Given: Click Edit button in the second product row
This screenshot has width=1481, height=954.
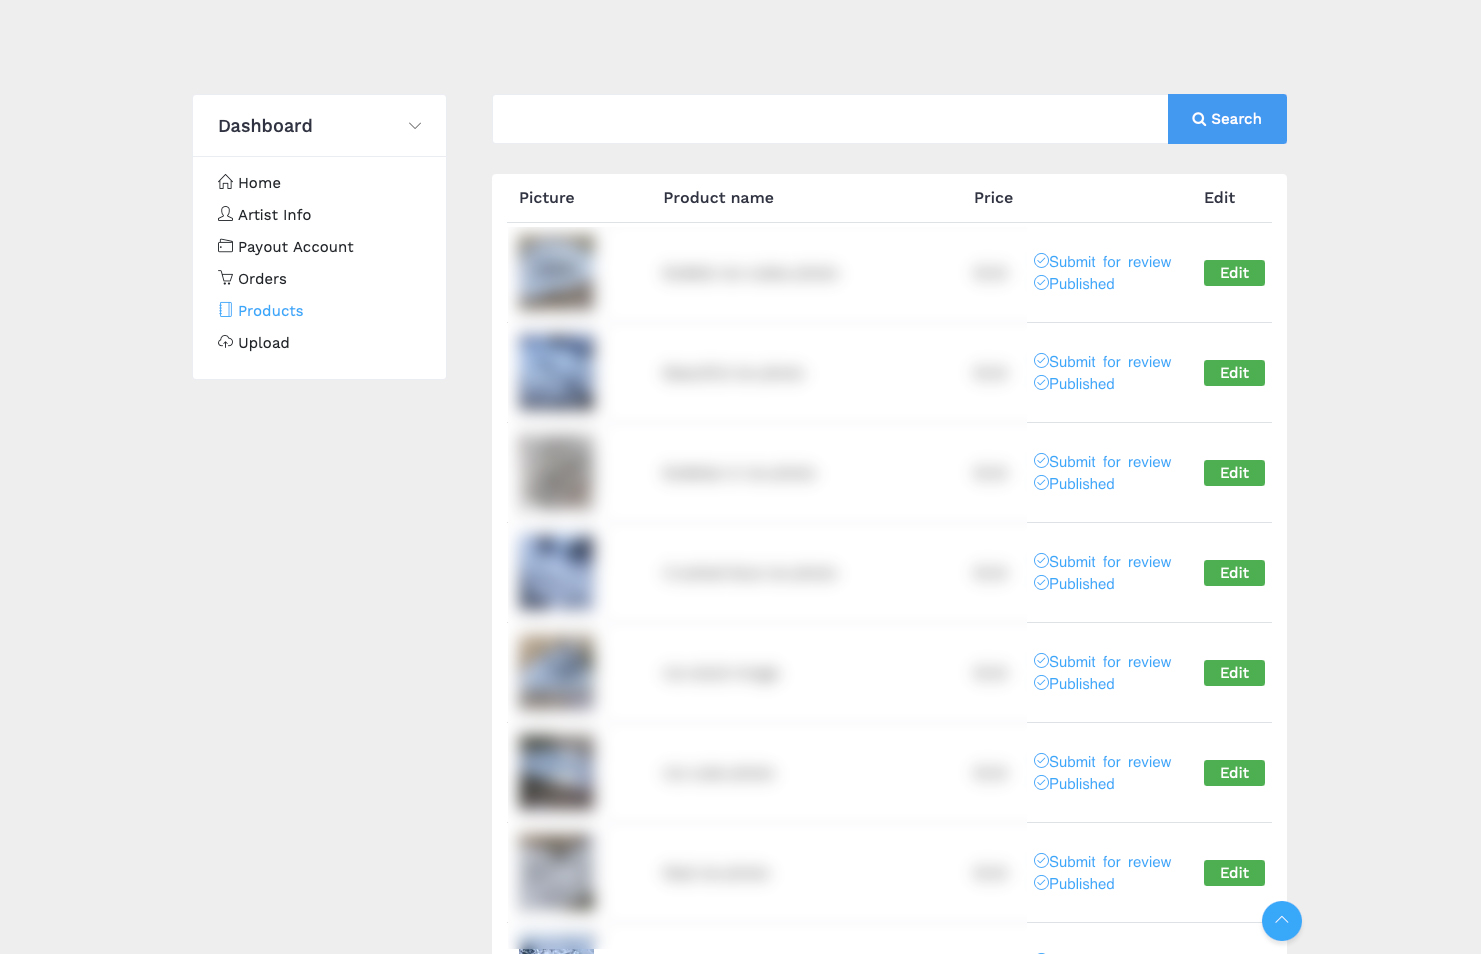Looking at the screenshot, I should pyautogui.click(x=1234, y=373).
